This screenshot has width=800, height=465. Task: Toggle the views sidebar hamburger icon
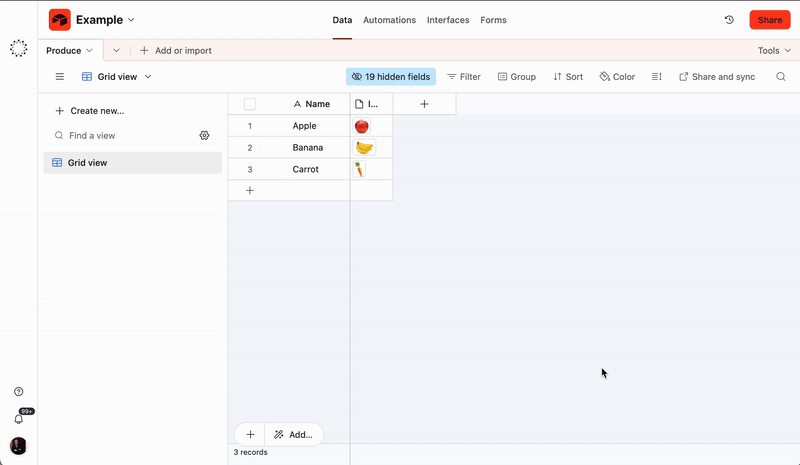[x=59, y=77]
